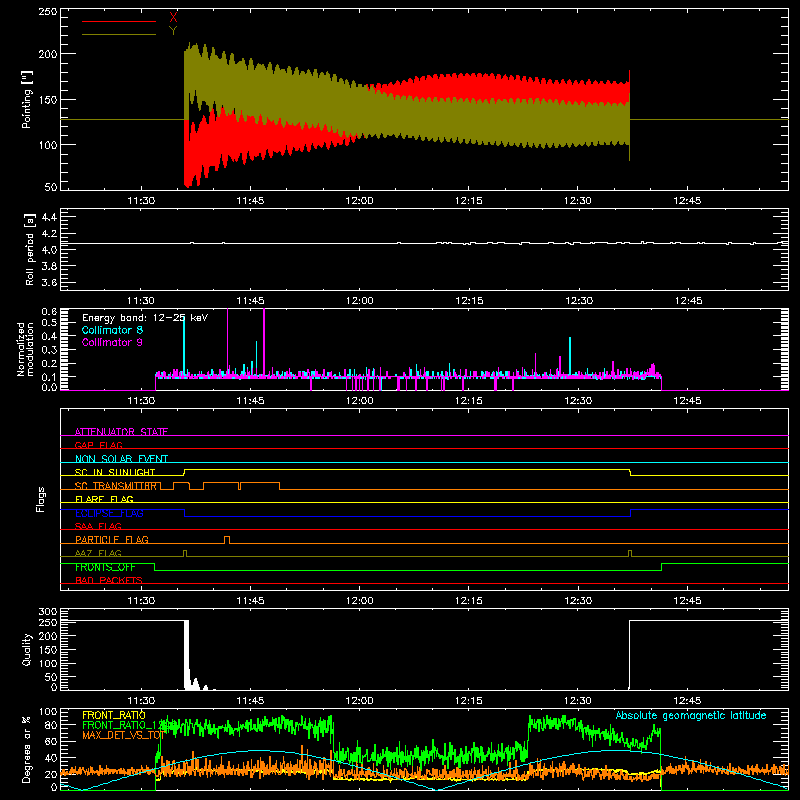Click the FRONTS_OFF flag label
Viewport: 800px width, 800px height.
click(105, 567)
